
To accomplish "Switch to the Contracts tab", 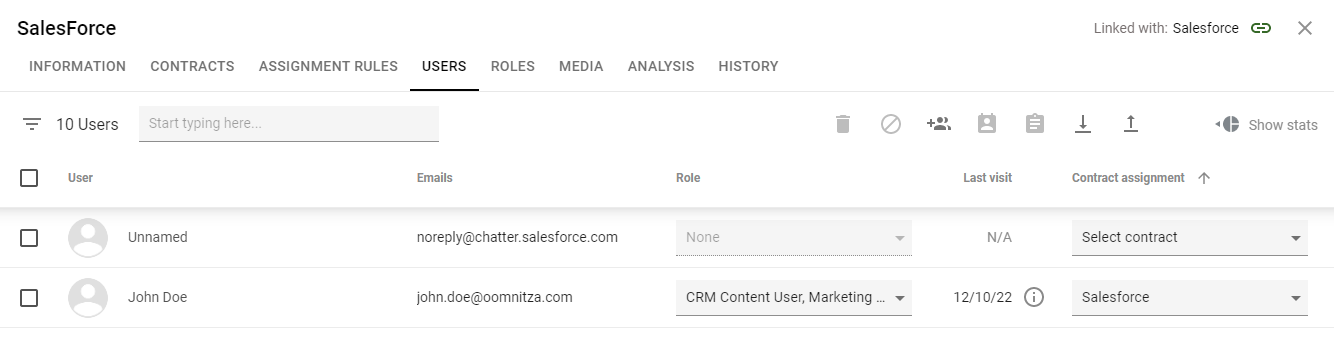I will (x=192, y=66).
